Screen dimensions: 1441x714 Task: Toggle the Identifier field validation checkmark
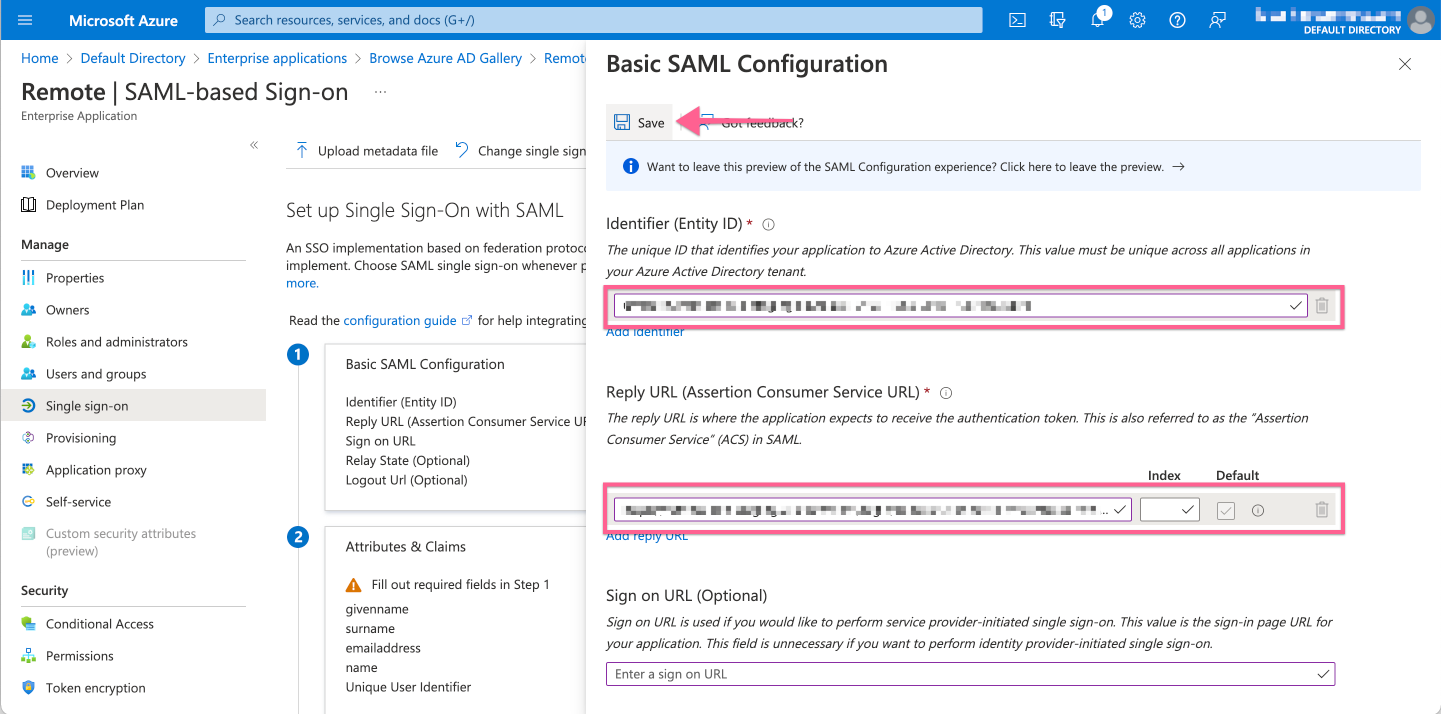tap(1296, 305)
